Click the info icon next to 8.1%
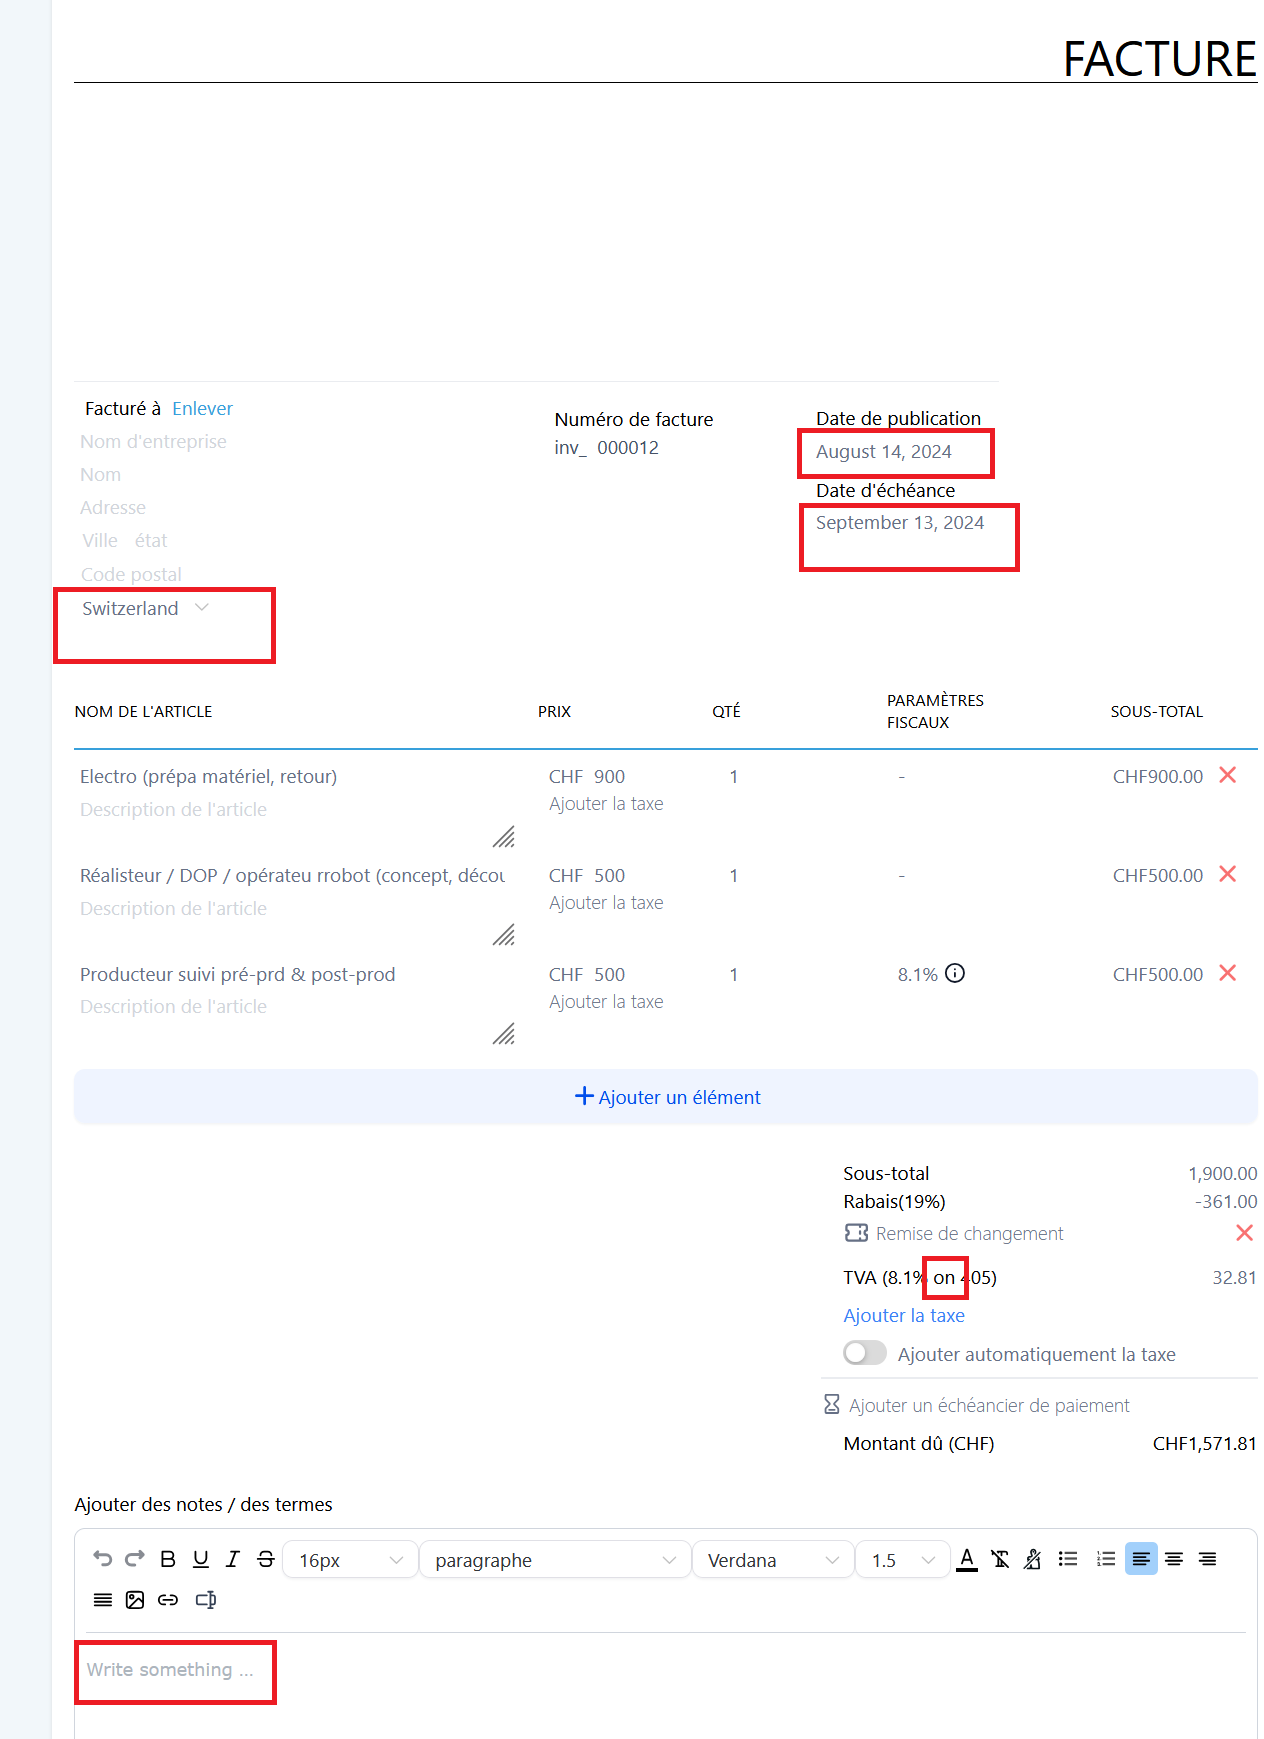Viewport: 1264px width, 1739px height. 955,973
